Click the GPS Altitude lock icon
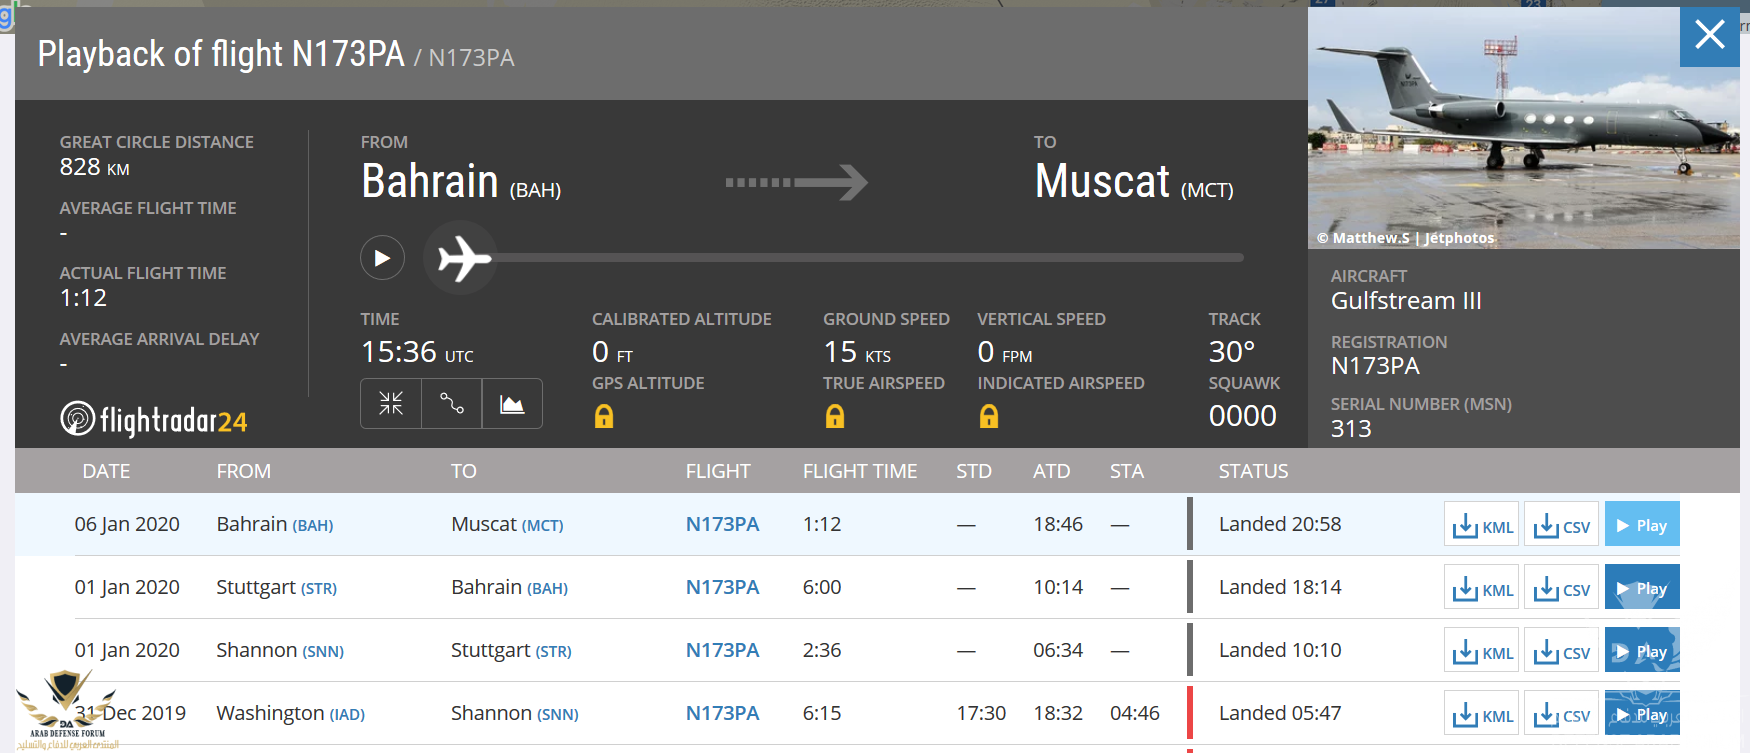The width and height of the screenshot is (1750, 753). (604, 416)
